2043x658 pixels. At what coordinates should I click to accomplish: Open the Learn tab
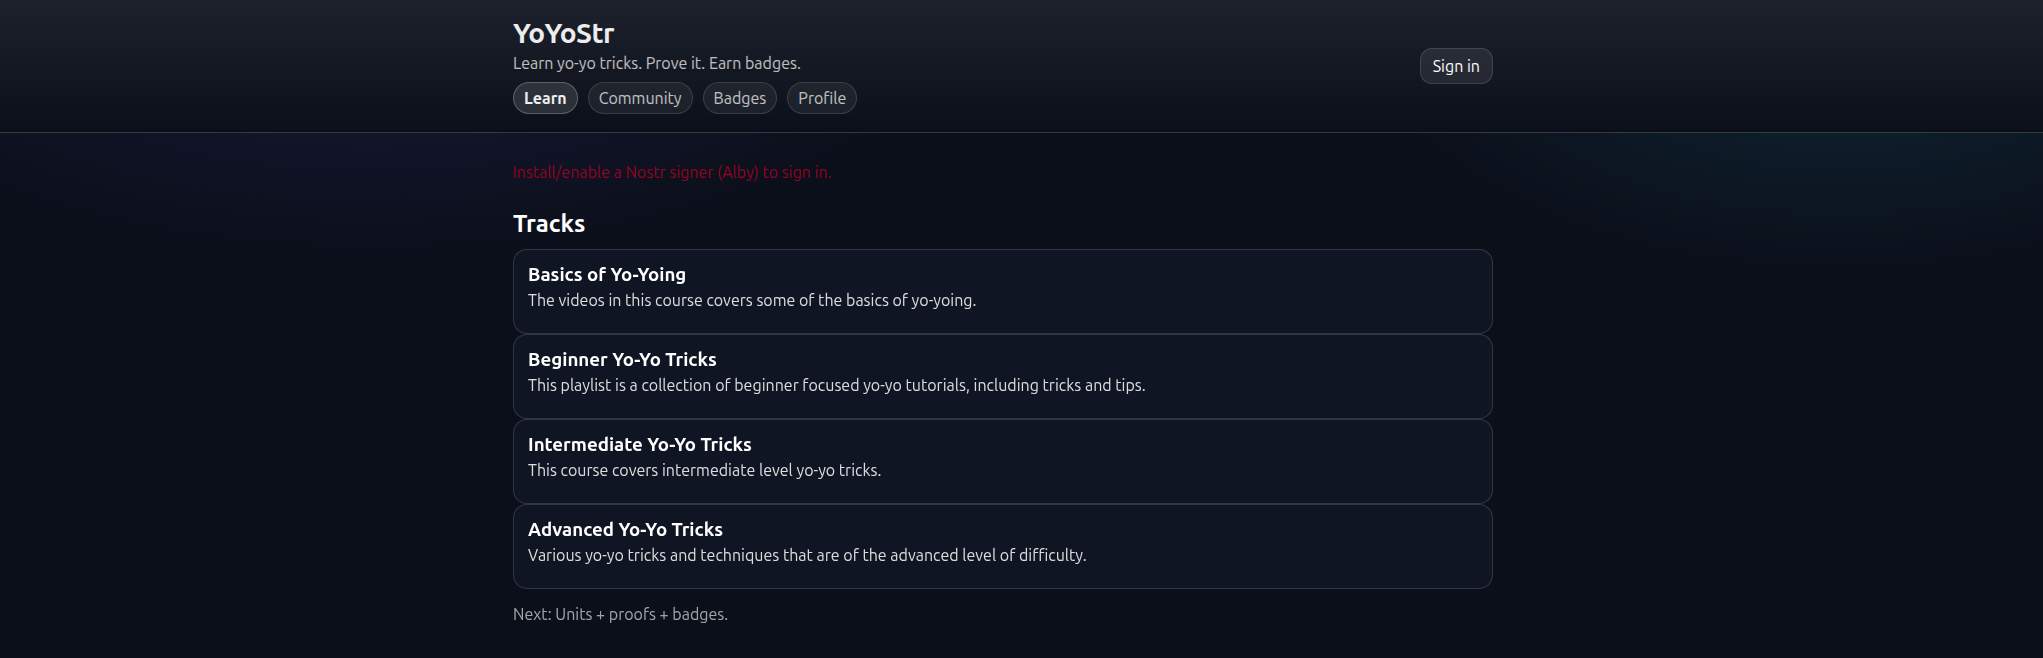coord(545,98)
